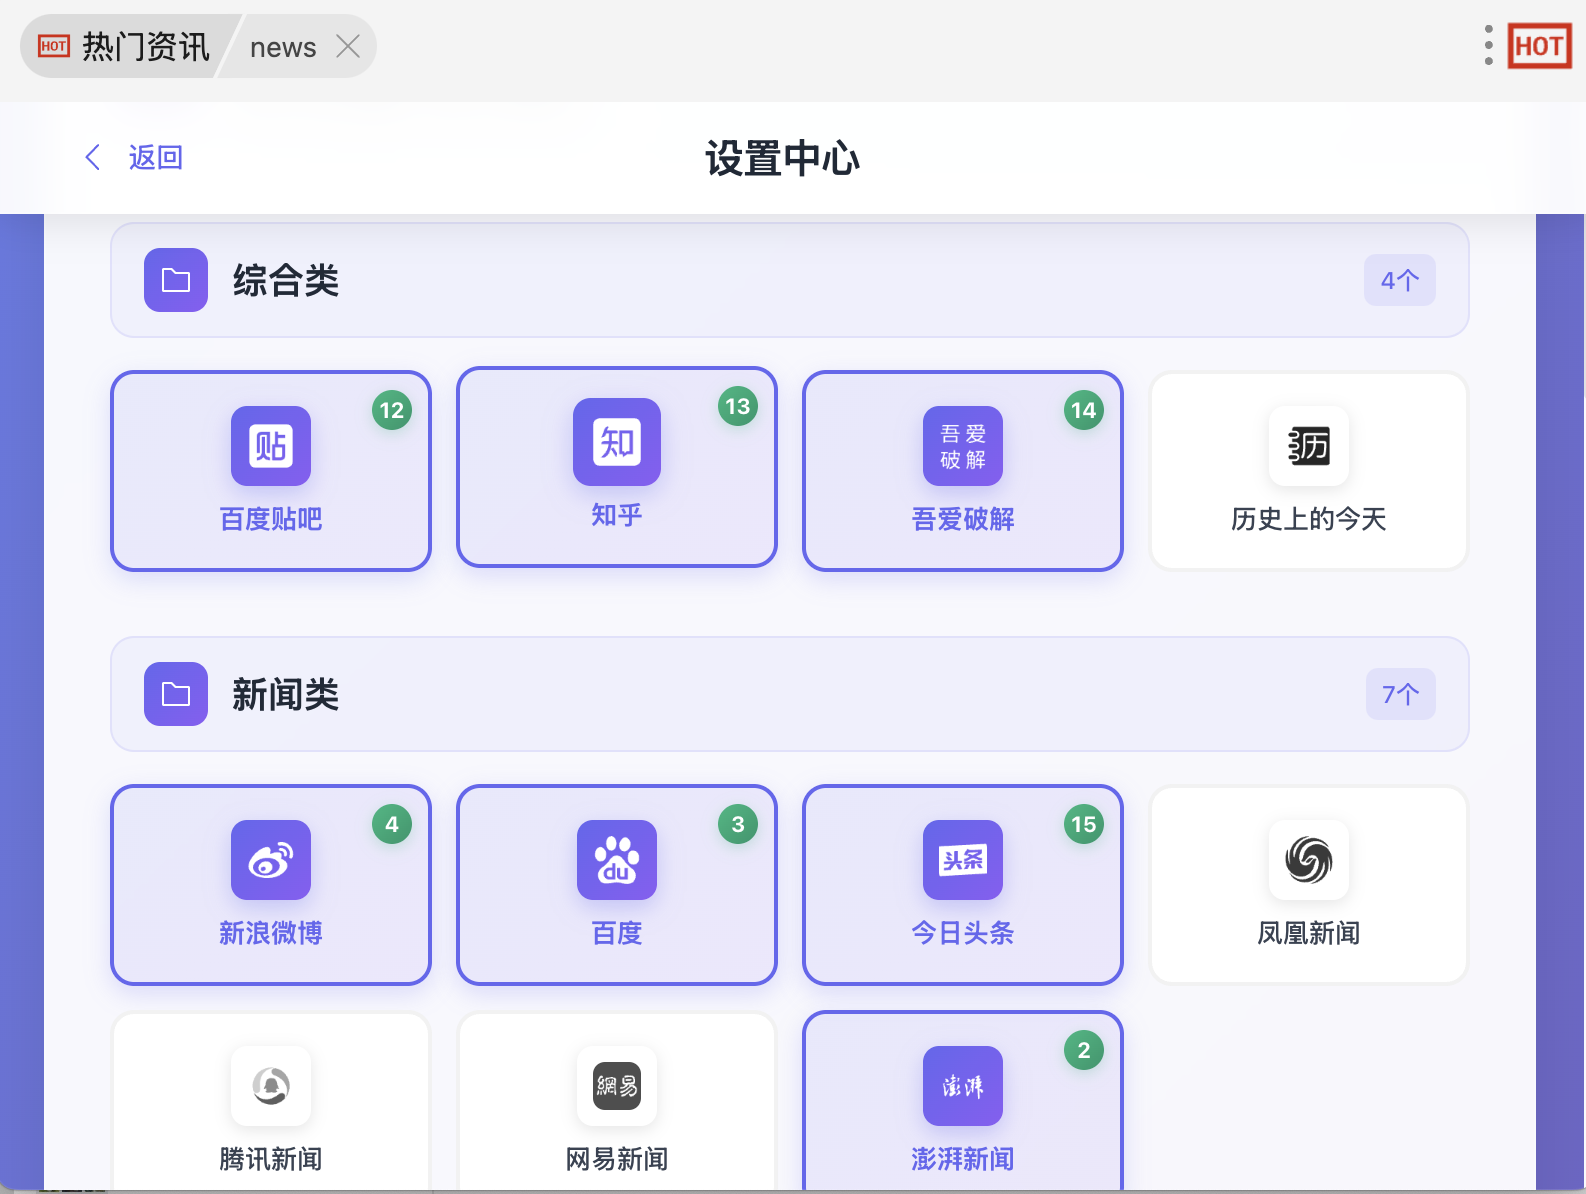
Task: Click the order badge 2 on 澎湃新闻
Action: point(1084,1050)
